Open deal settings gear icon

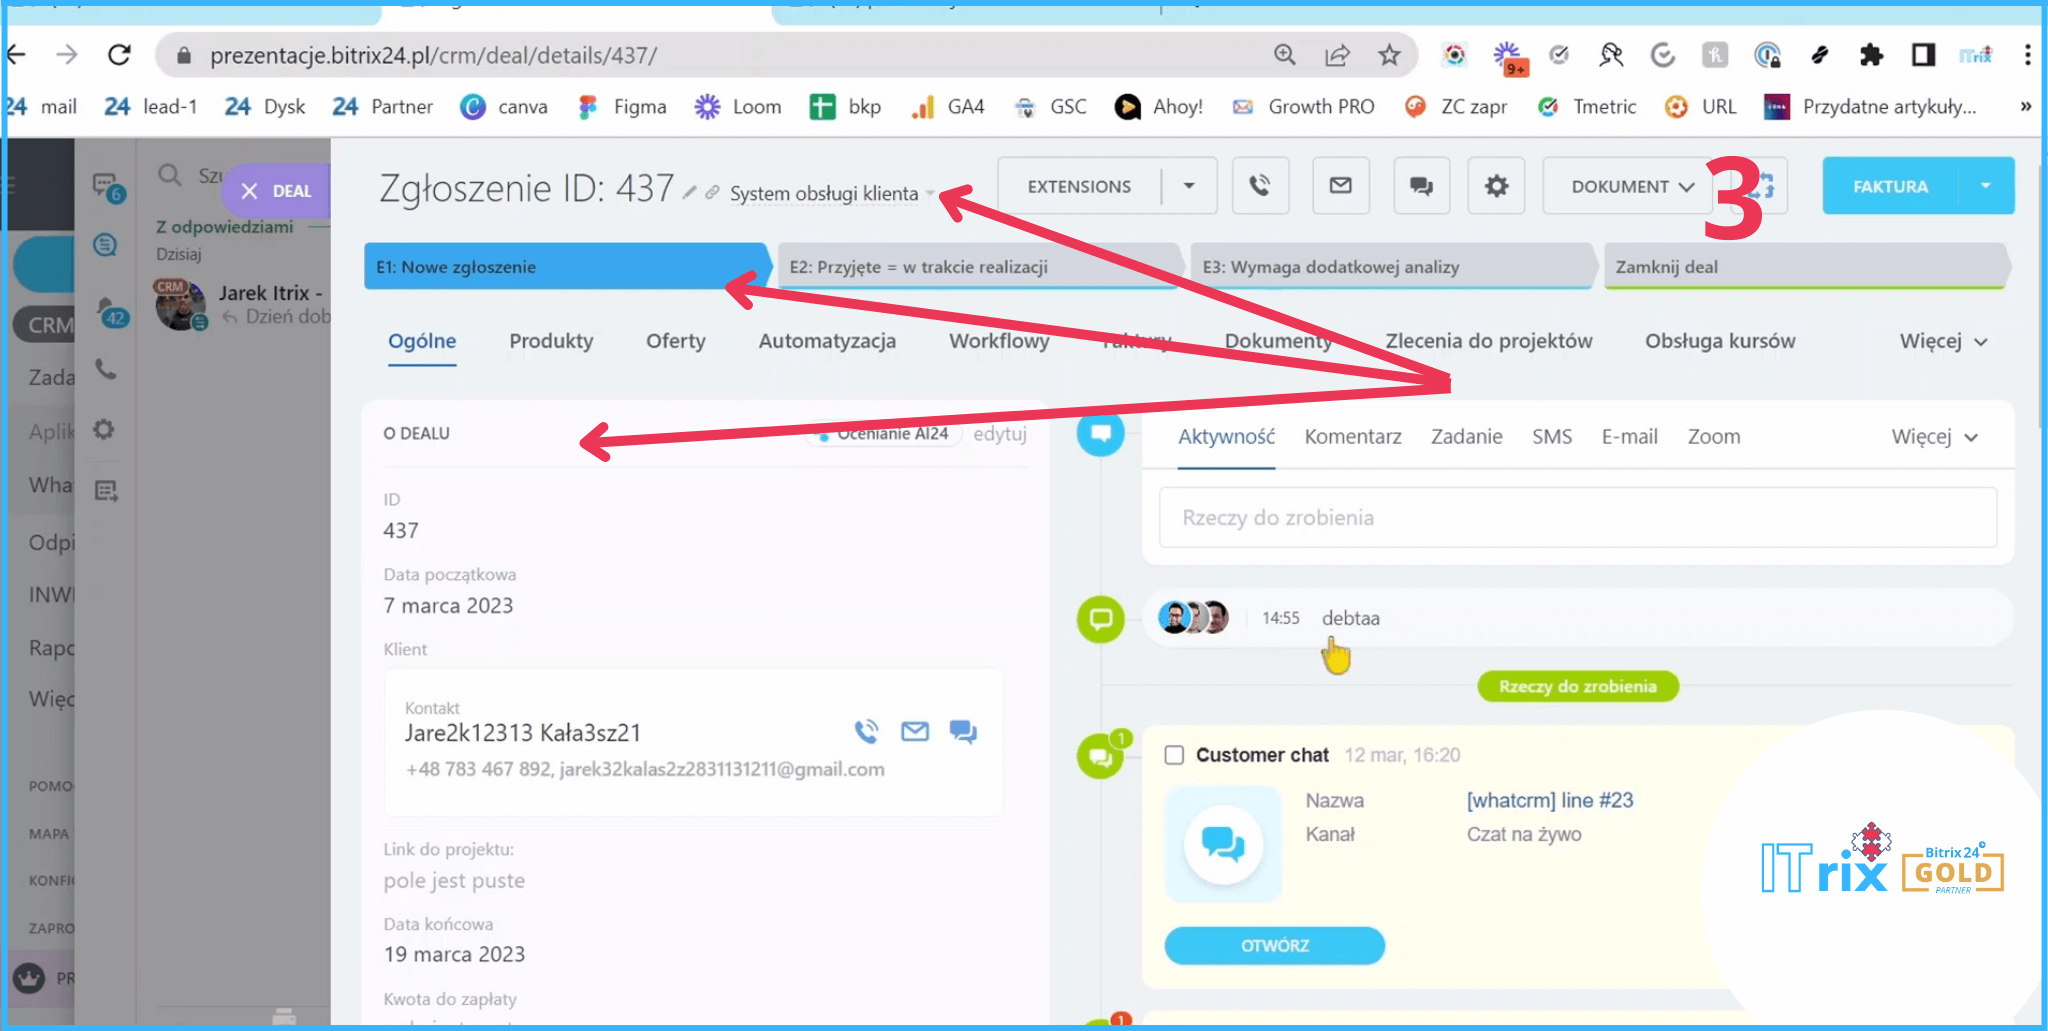(1496, 186)
